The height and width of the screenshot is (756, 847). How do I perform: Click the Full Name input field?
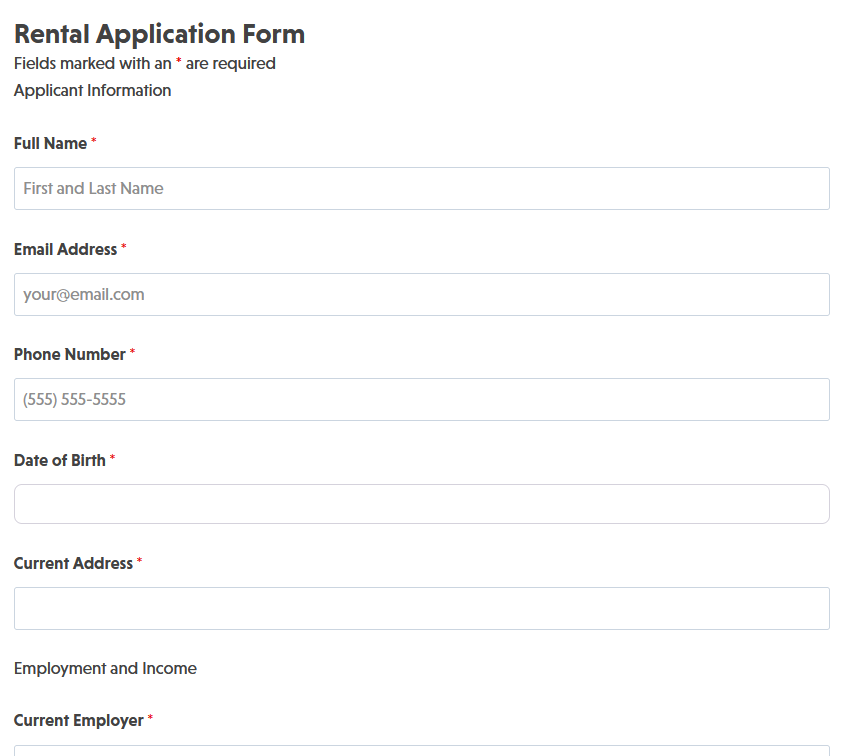[421, 188]
